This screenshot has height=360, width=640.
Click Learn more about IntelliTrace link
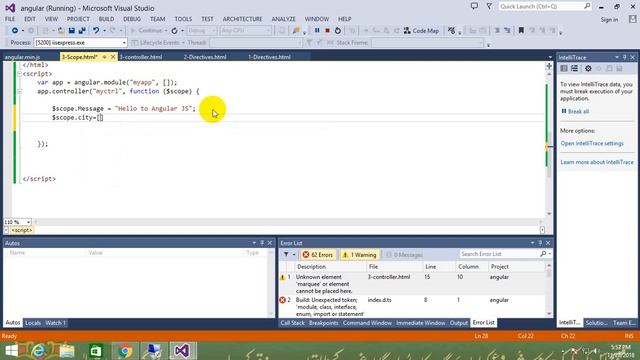point(597,162)
